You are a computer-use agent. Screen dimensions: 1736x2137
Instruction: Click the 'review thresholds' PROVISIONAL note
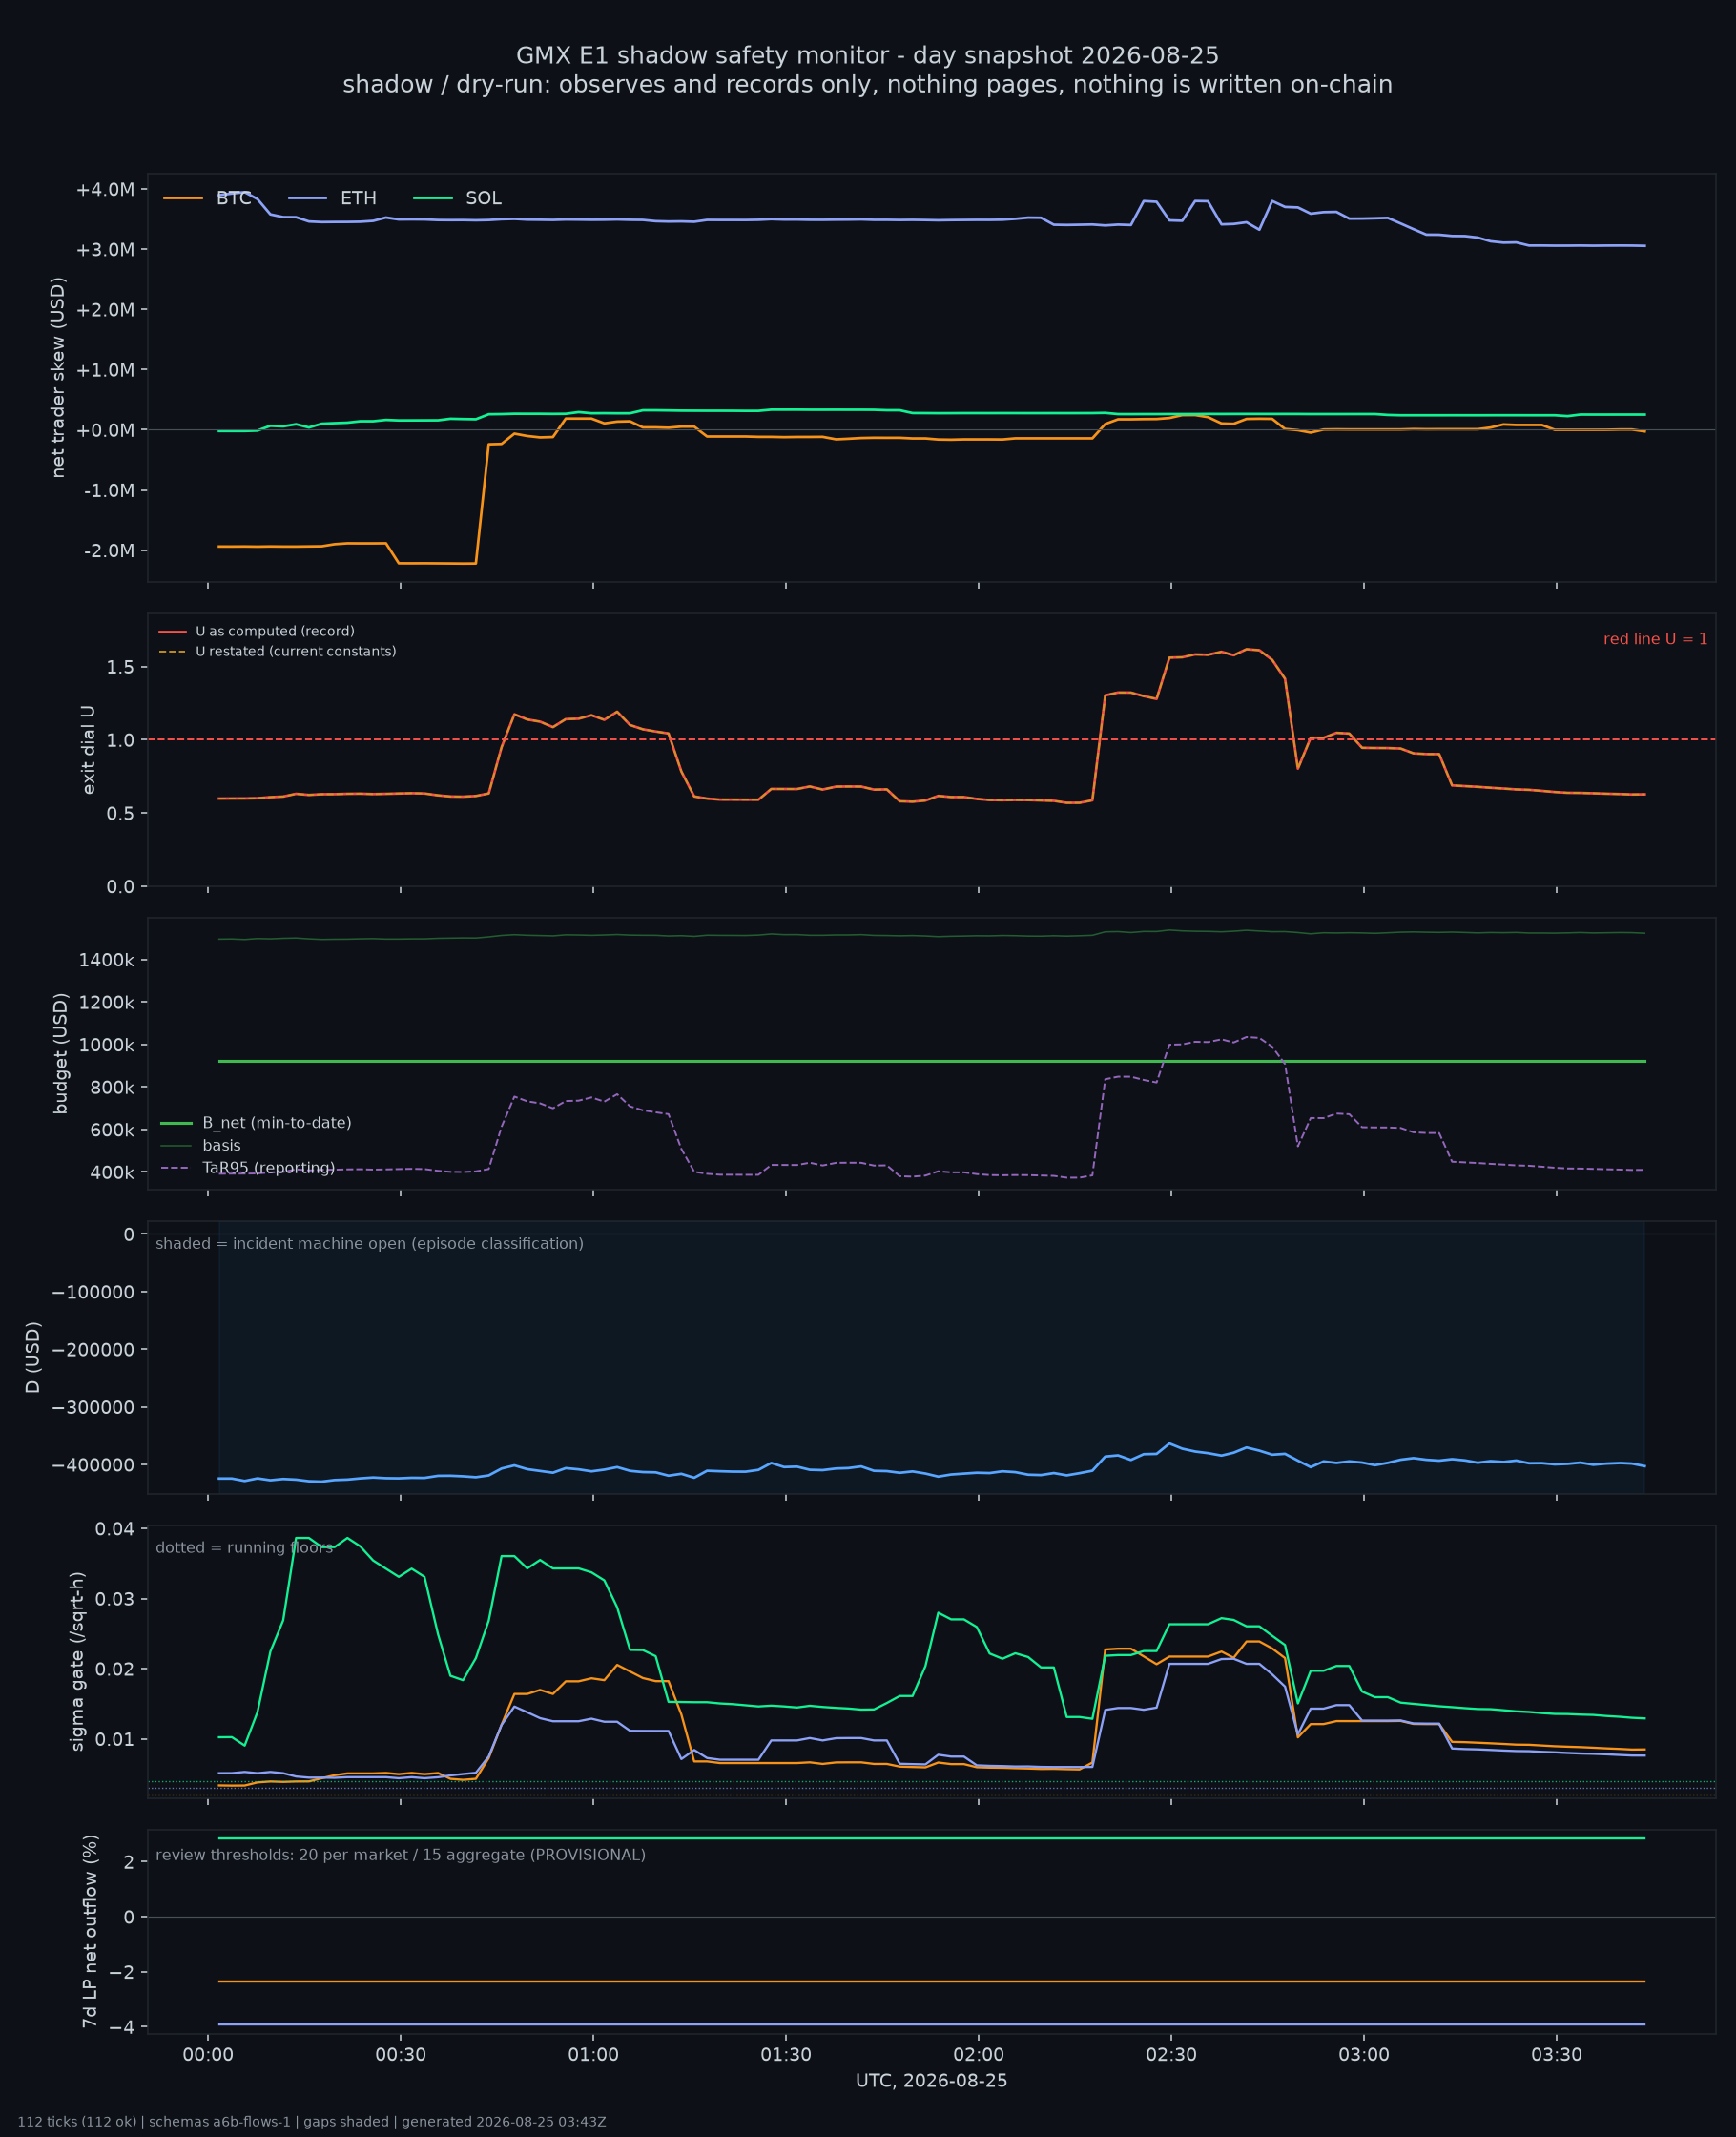[400, 1855]
